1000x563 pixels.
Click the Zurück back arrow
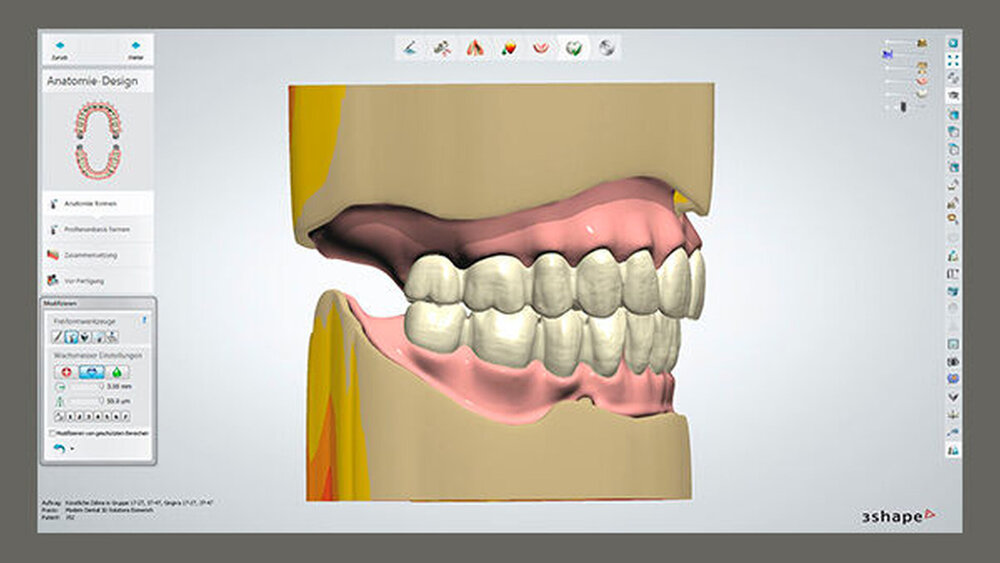coord(61,47)
